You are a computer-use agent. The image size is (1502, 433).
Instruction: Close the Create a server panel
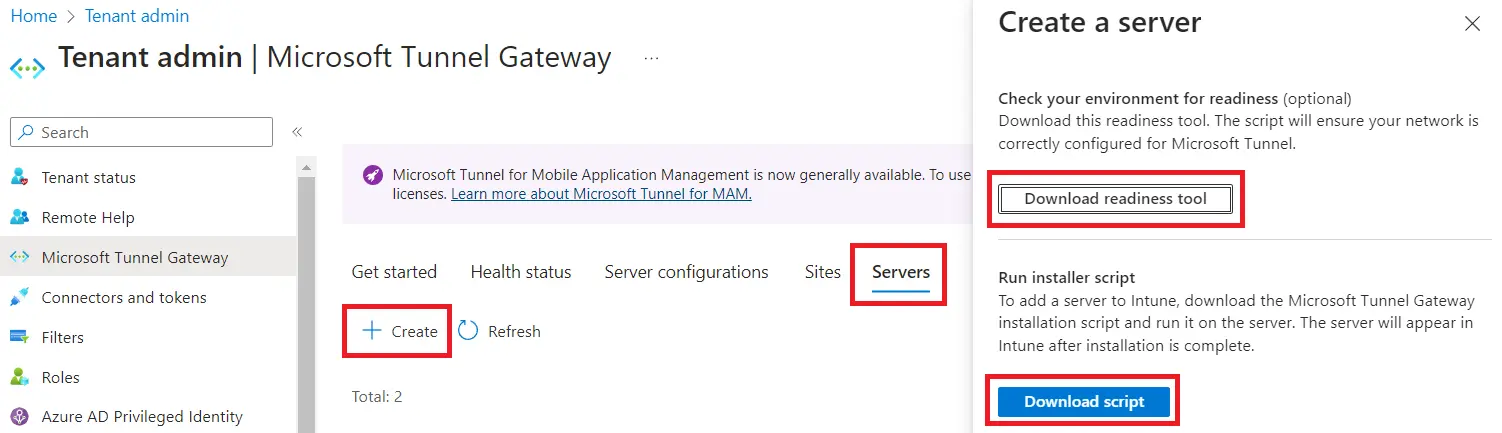(x=1472, y=24)
